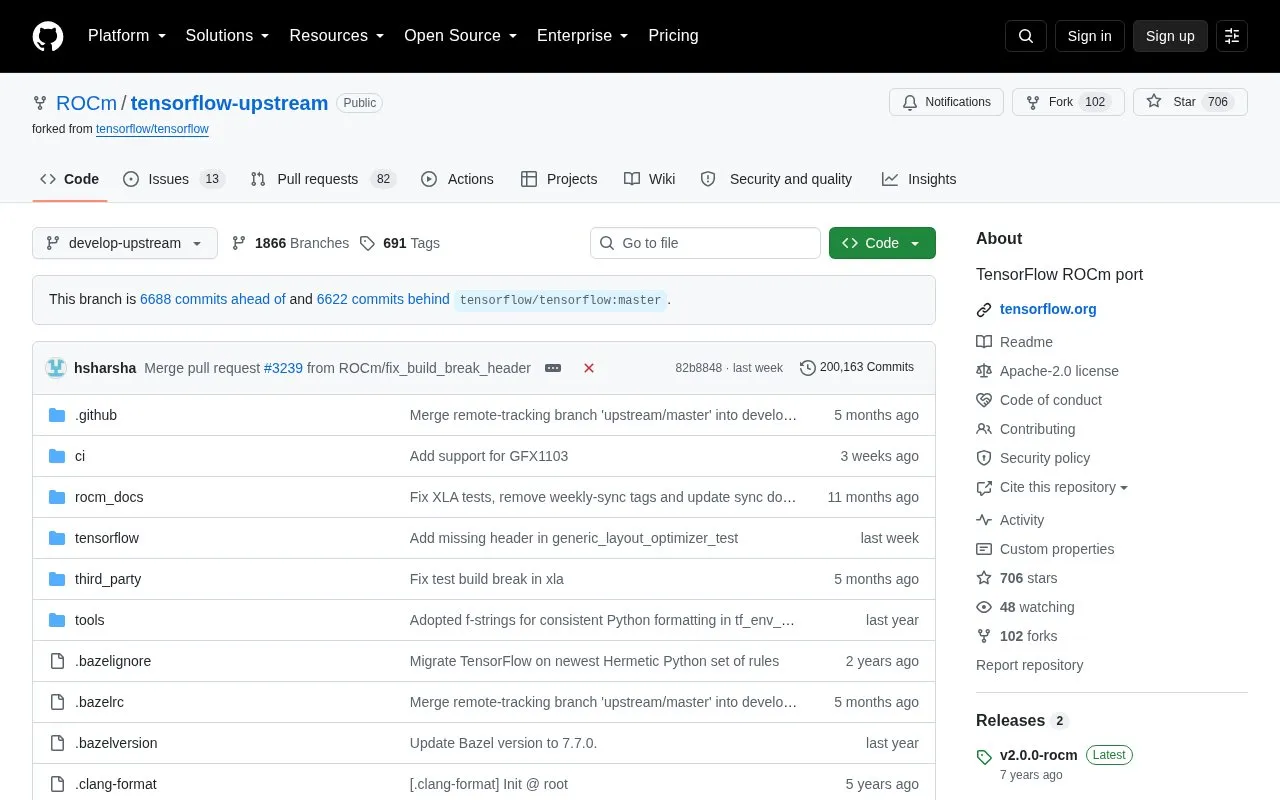View the 1866 Branches link
This screenshot has height=800, width=1280.
[x=290, y=243]
